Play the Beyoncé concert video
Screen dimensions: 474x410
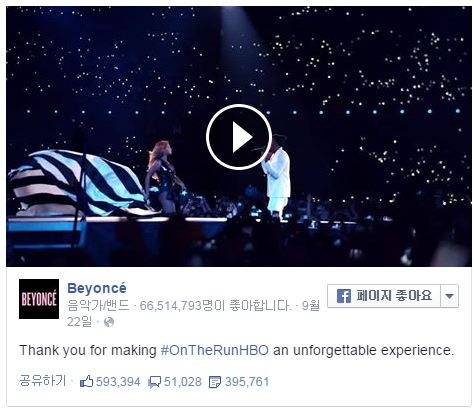coord(239,137)
